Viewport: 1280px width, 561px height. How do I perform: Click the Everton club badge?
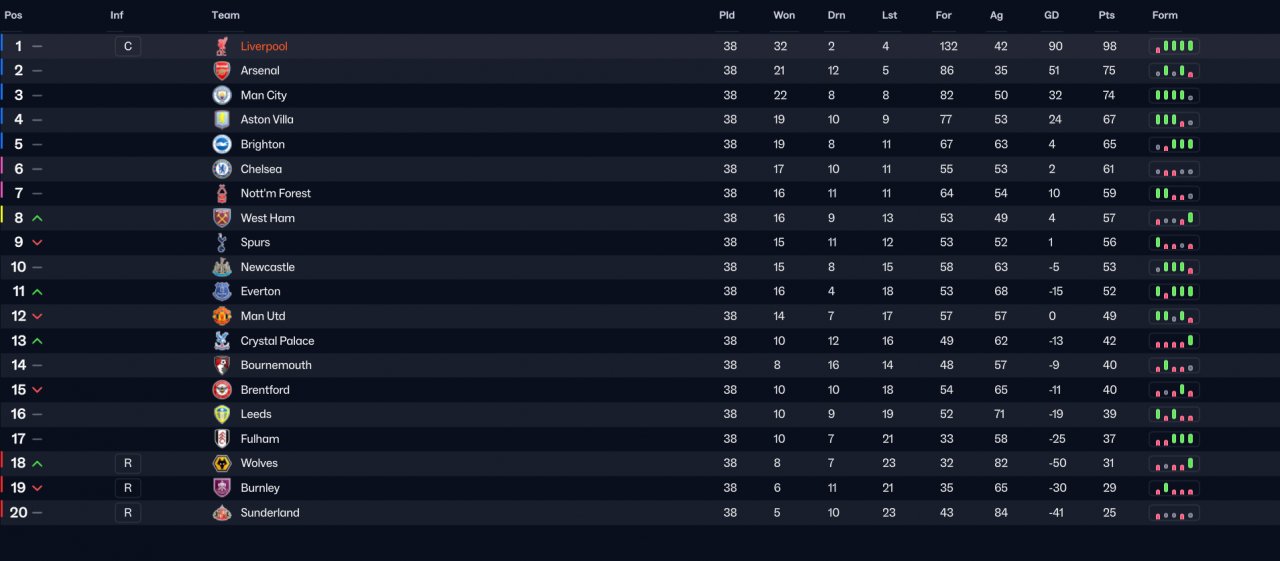(222, 291)
